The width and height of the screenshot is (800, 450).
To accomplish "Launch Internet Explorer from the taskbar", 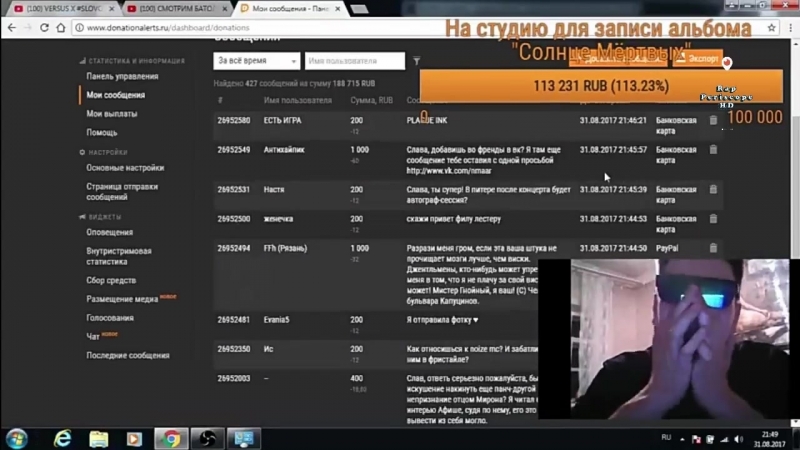I will point(62,439).
